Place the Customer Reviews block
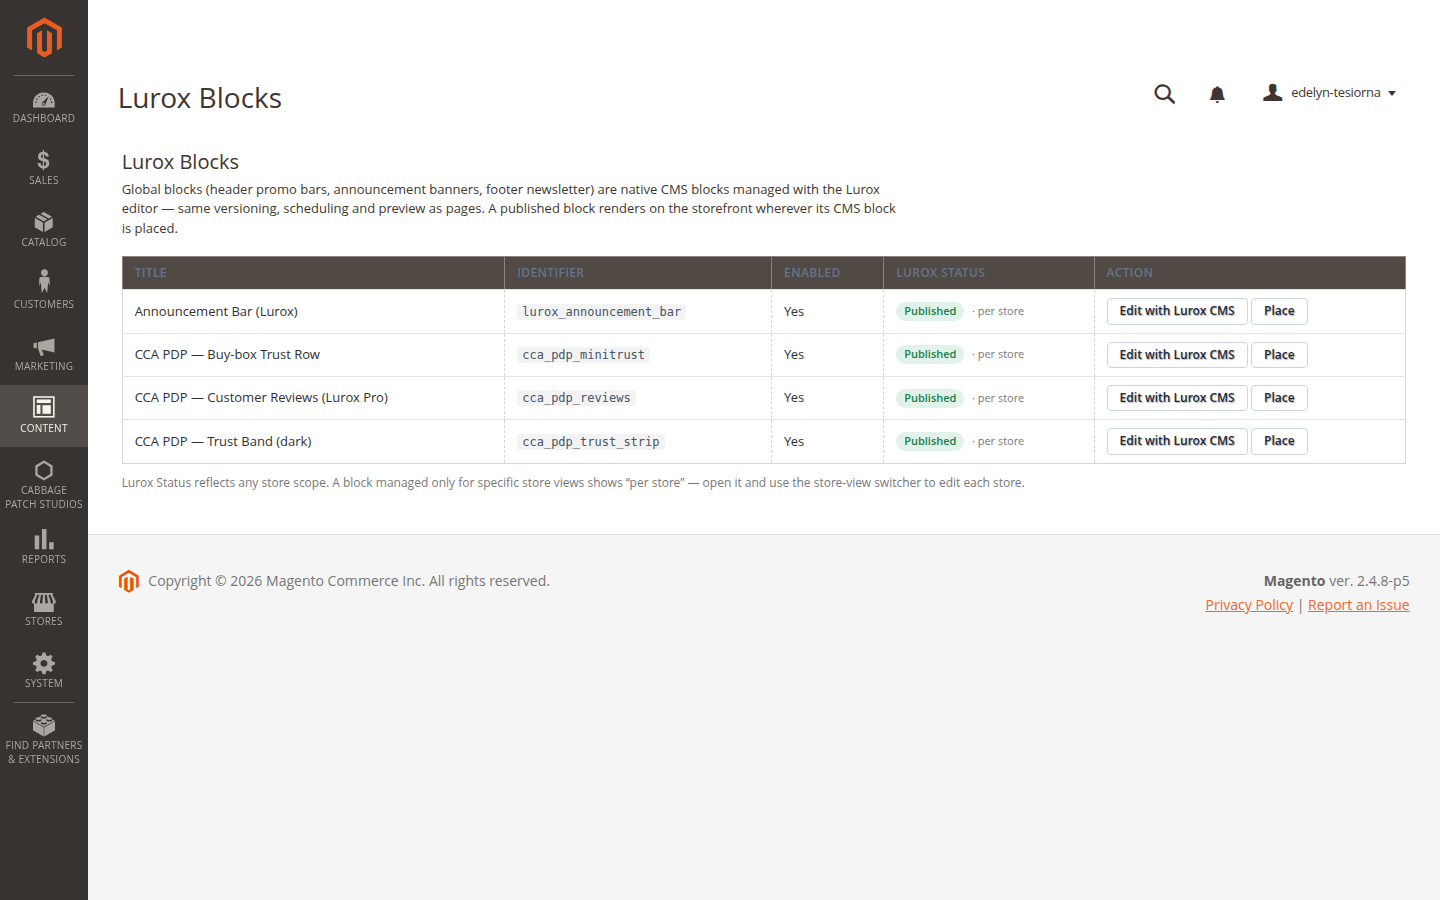Viewport: 1440px width, 900px height. pos(1279,398)
